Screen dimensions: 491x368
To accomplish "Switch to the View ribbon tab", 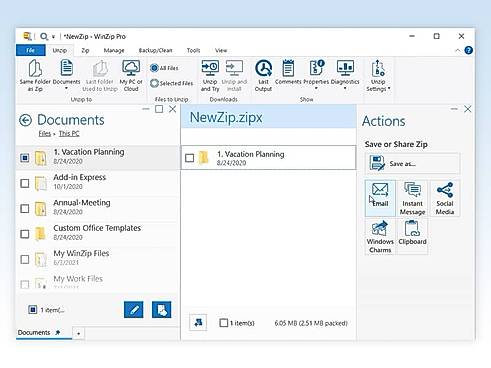I will point(221,50).
